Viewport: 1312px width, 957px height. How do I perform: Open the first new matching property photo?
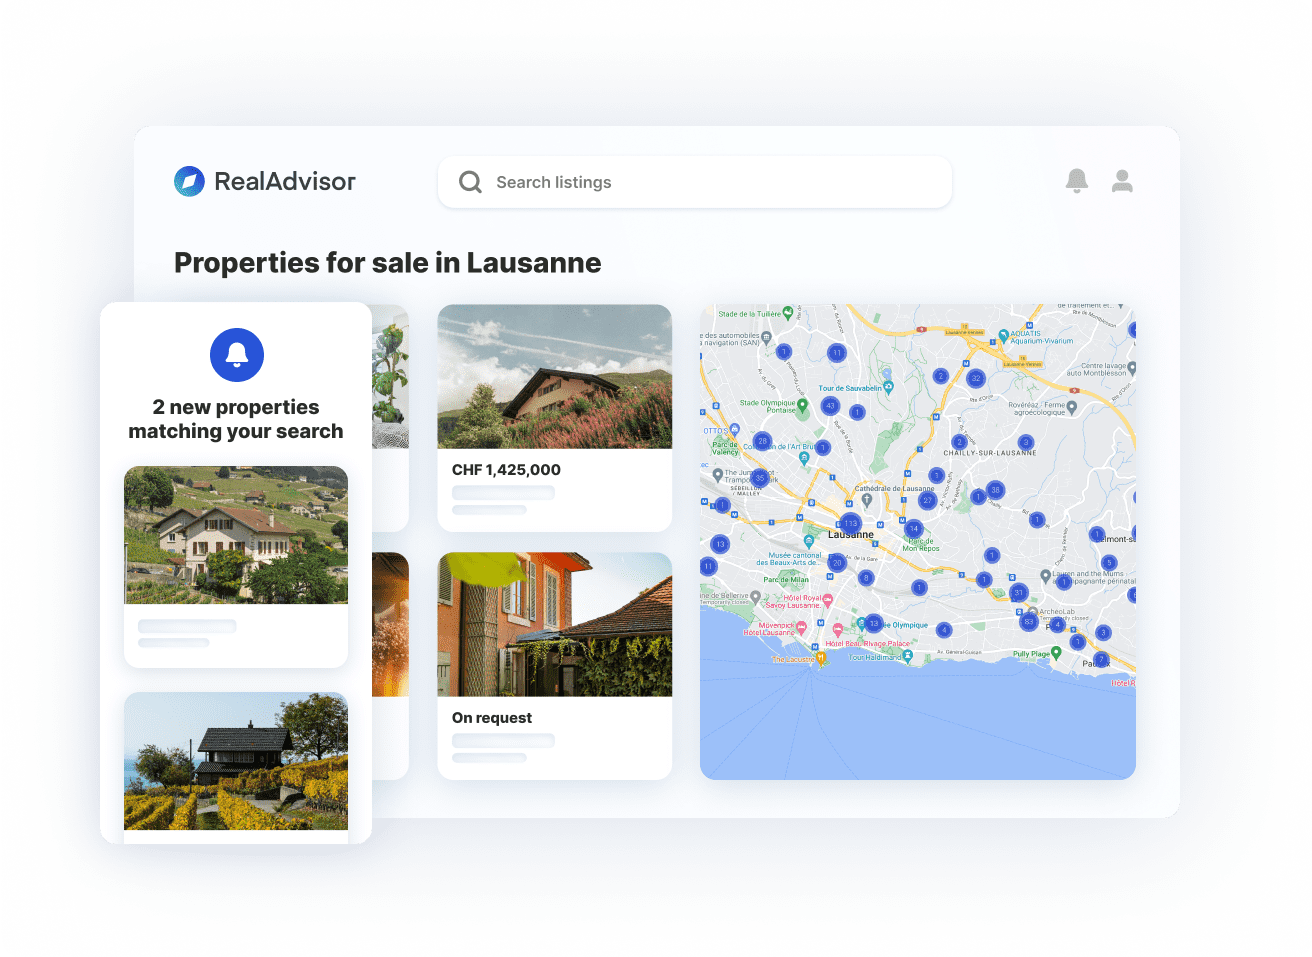click(x=236, y=535)
